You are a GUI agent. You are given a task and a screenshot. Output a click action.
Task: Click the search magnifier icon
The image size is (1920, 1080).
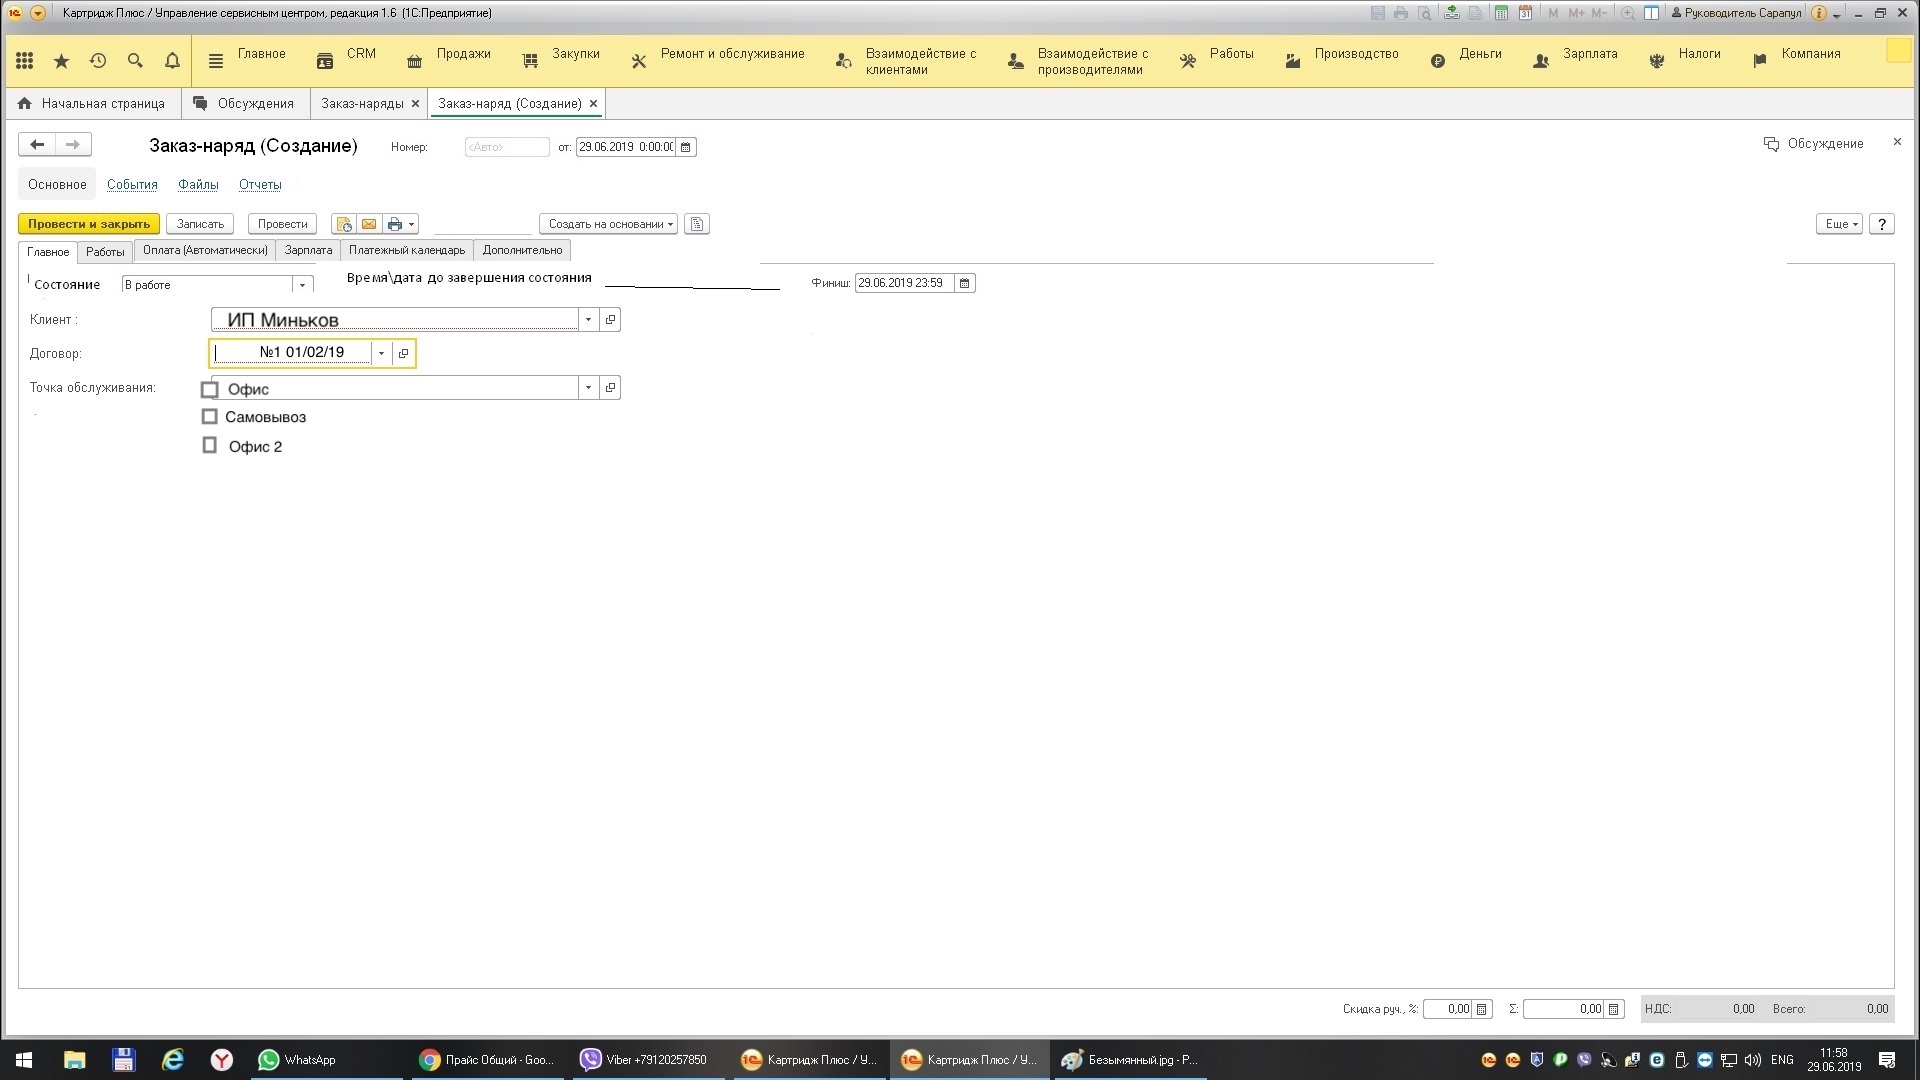click(x=135, y=61)
